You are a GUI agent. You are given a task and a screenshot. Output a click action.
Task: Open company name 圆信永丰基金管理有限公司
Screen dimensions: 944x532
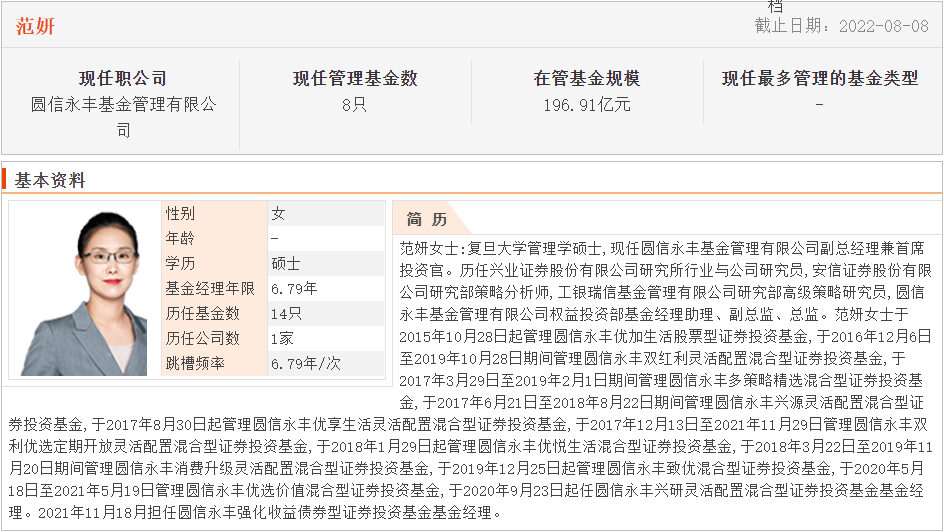click(123, 117)
